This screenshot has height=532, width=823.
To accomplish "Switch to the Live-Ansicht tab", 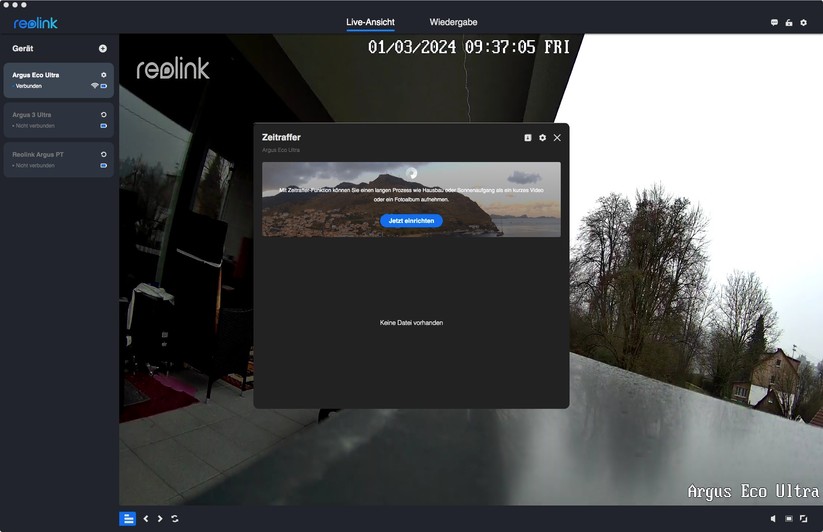I will click(371, 22).
